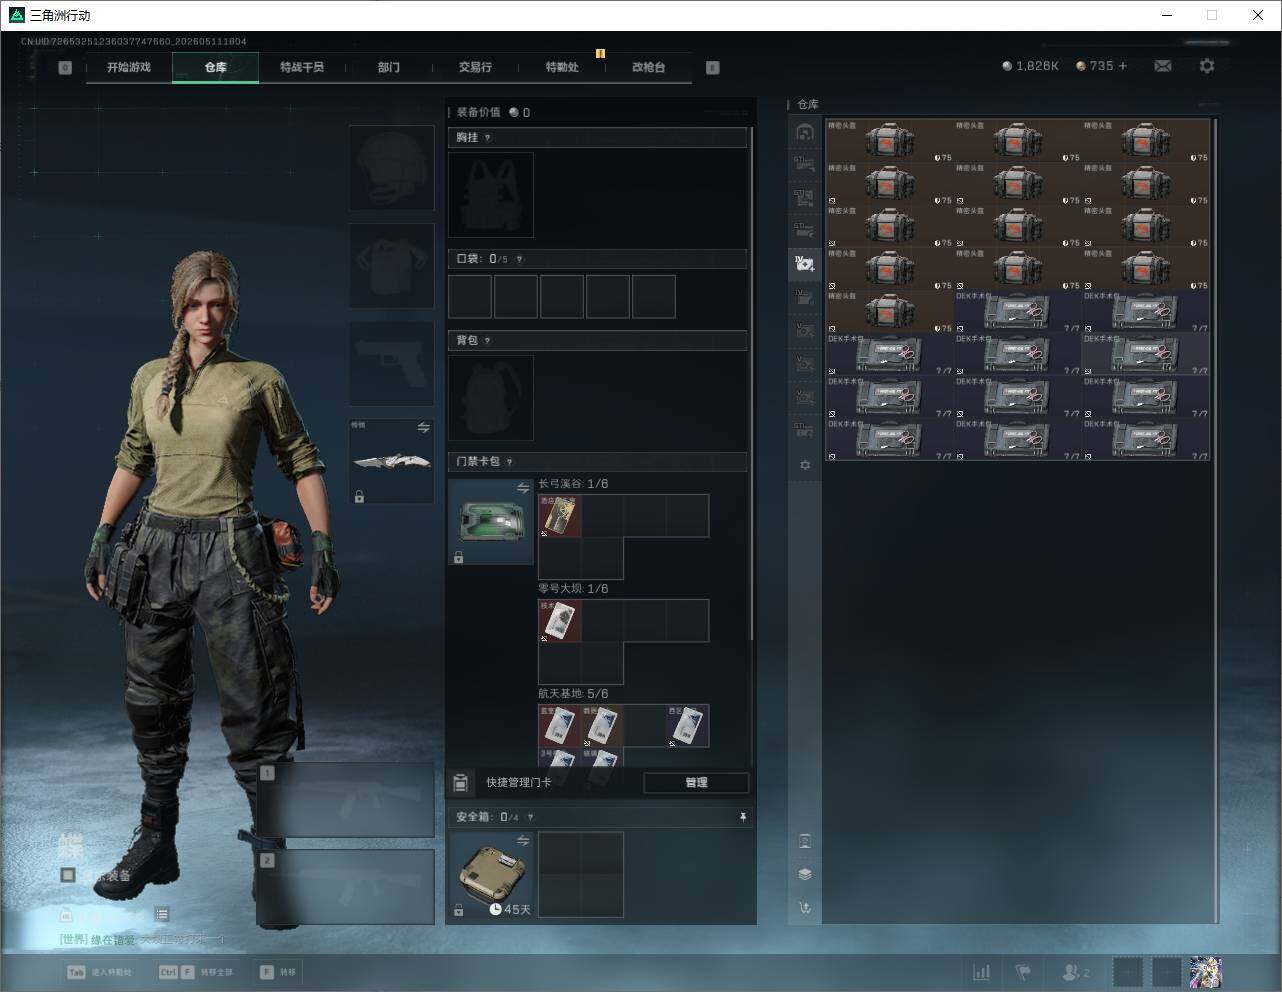Click the backpack section help question mark
Image resolution: width=1282 pixels, height=992 pixels.
tap(488, 341)
